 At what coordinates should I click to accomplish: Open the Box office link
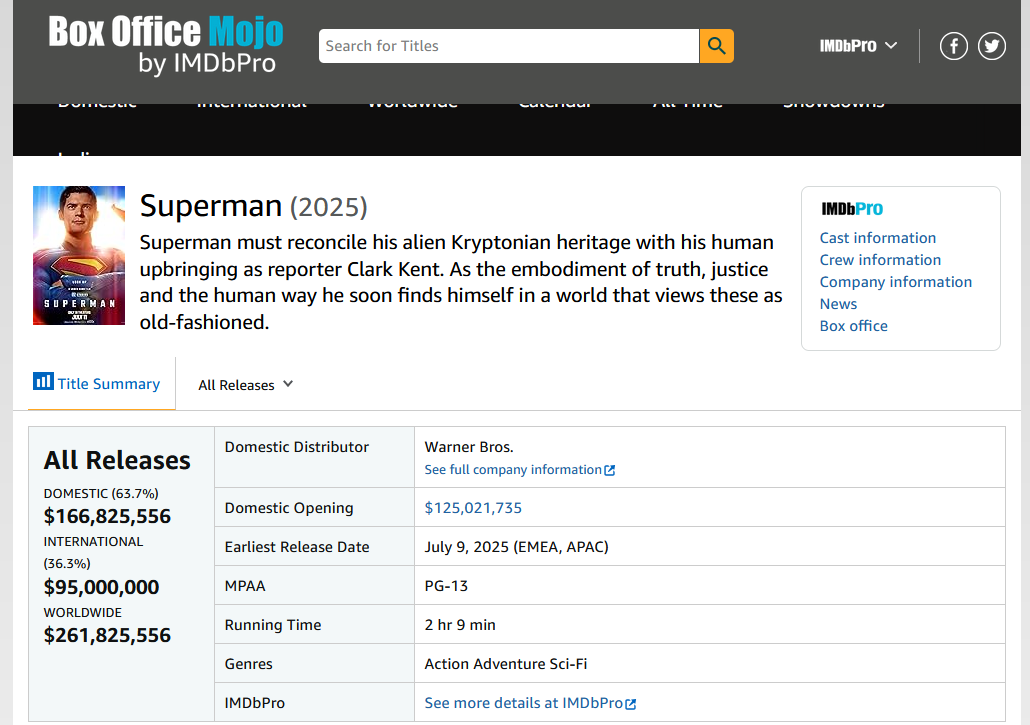[x=853, y=326]
